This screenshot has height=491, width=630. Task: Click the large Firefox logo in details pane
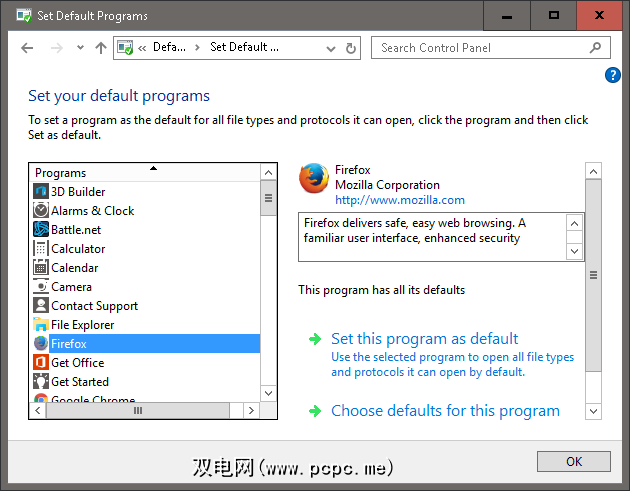pyautogui.click(x=314, y=178)
